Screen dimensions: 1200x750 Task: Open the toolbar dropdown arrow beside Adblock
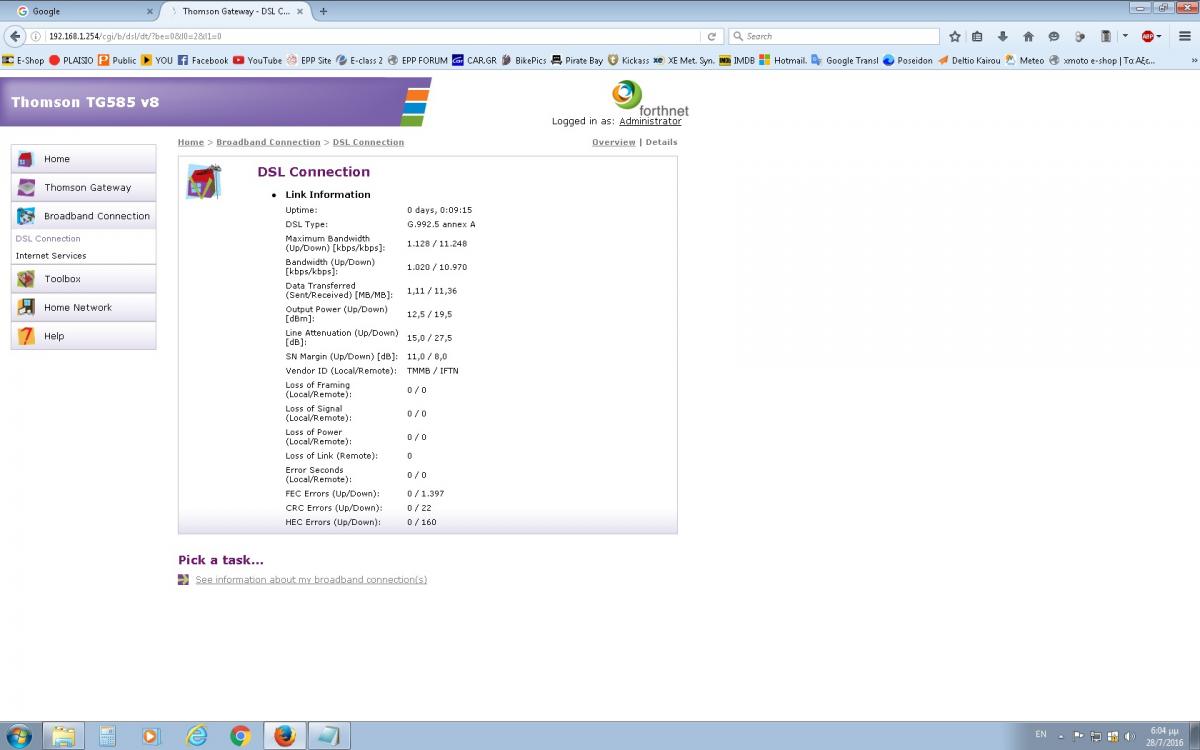tap(1125, 36)
